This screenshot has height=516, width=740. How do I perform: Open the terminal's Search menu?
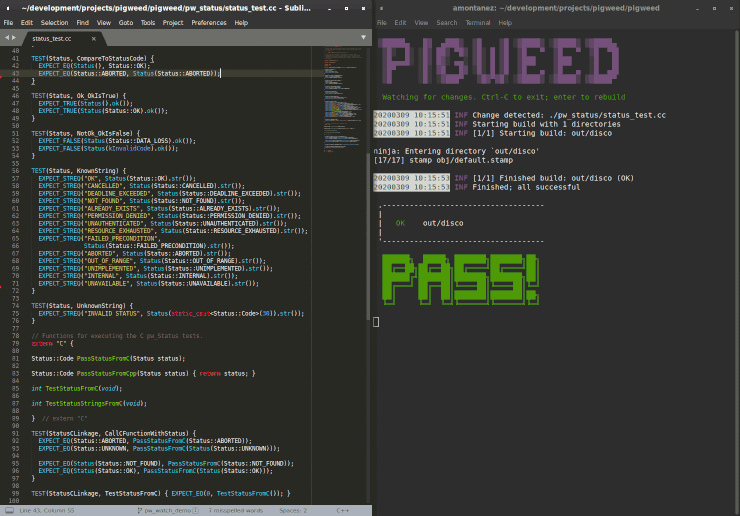[x=447, y=23]
